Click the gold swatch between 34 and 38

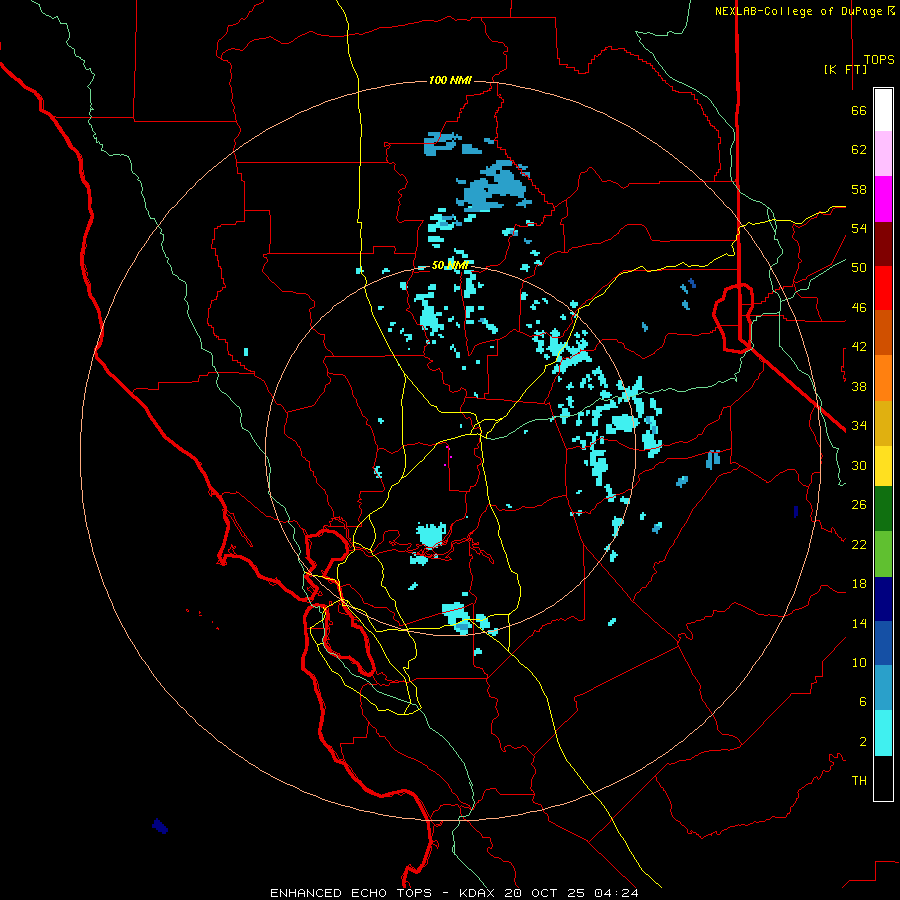883,423
